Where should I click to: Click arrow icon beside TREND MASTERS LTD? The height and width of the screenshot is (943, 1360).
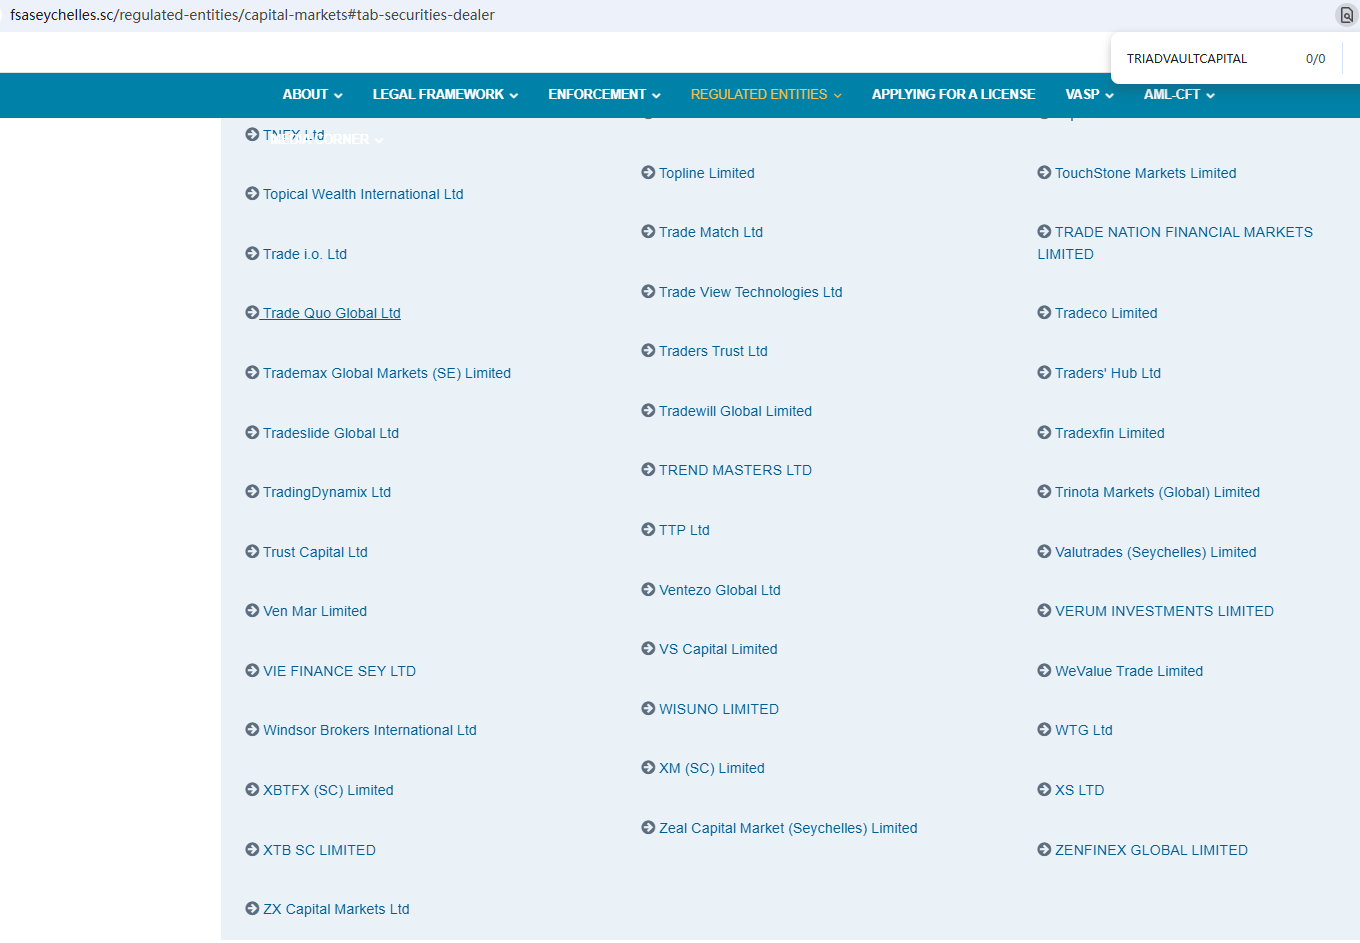[648, 470]
